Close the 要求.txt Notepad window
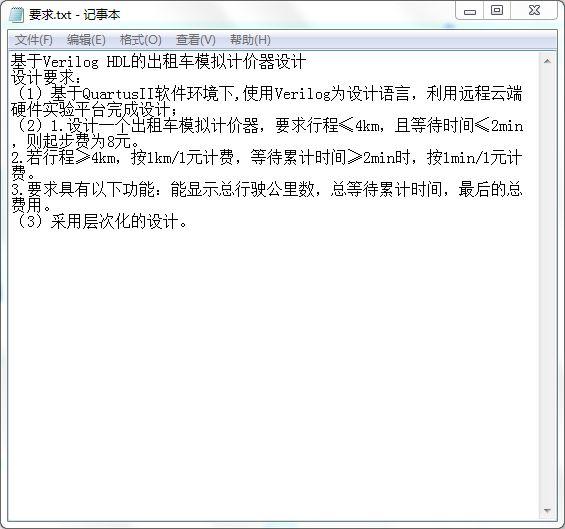Screen dimensions: 565x529 coord(534,10)
